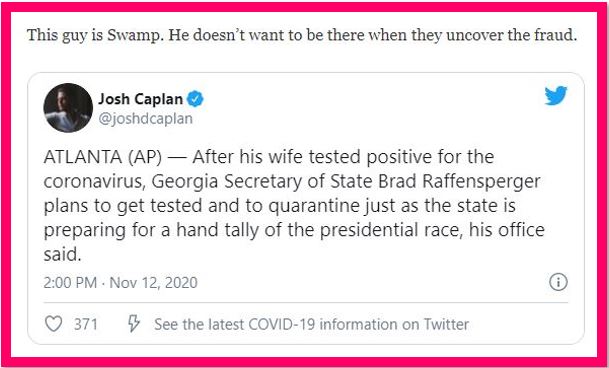Click the 371 likes count
Image resolution: width=609 pixels, height=368 pixels.
pyautogui.click(x=86, y=324)
